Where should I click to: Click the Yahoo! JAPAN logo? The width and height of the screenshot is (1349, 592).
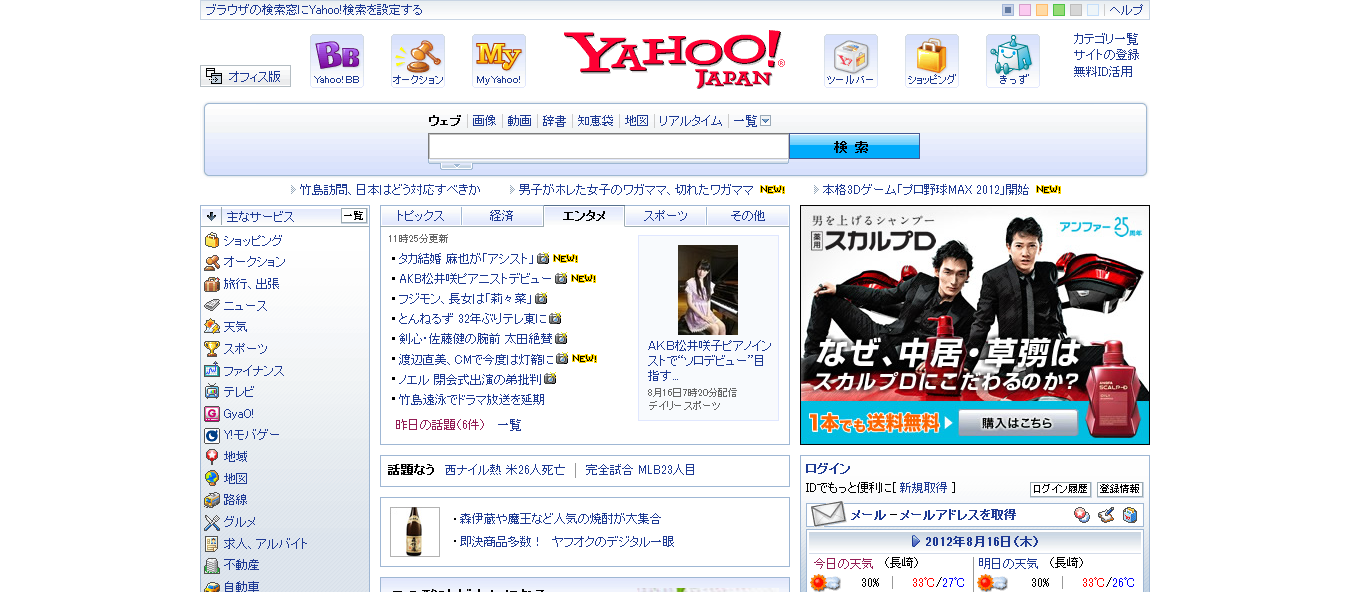tap(674, 59)
